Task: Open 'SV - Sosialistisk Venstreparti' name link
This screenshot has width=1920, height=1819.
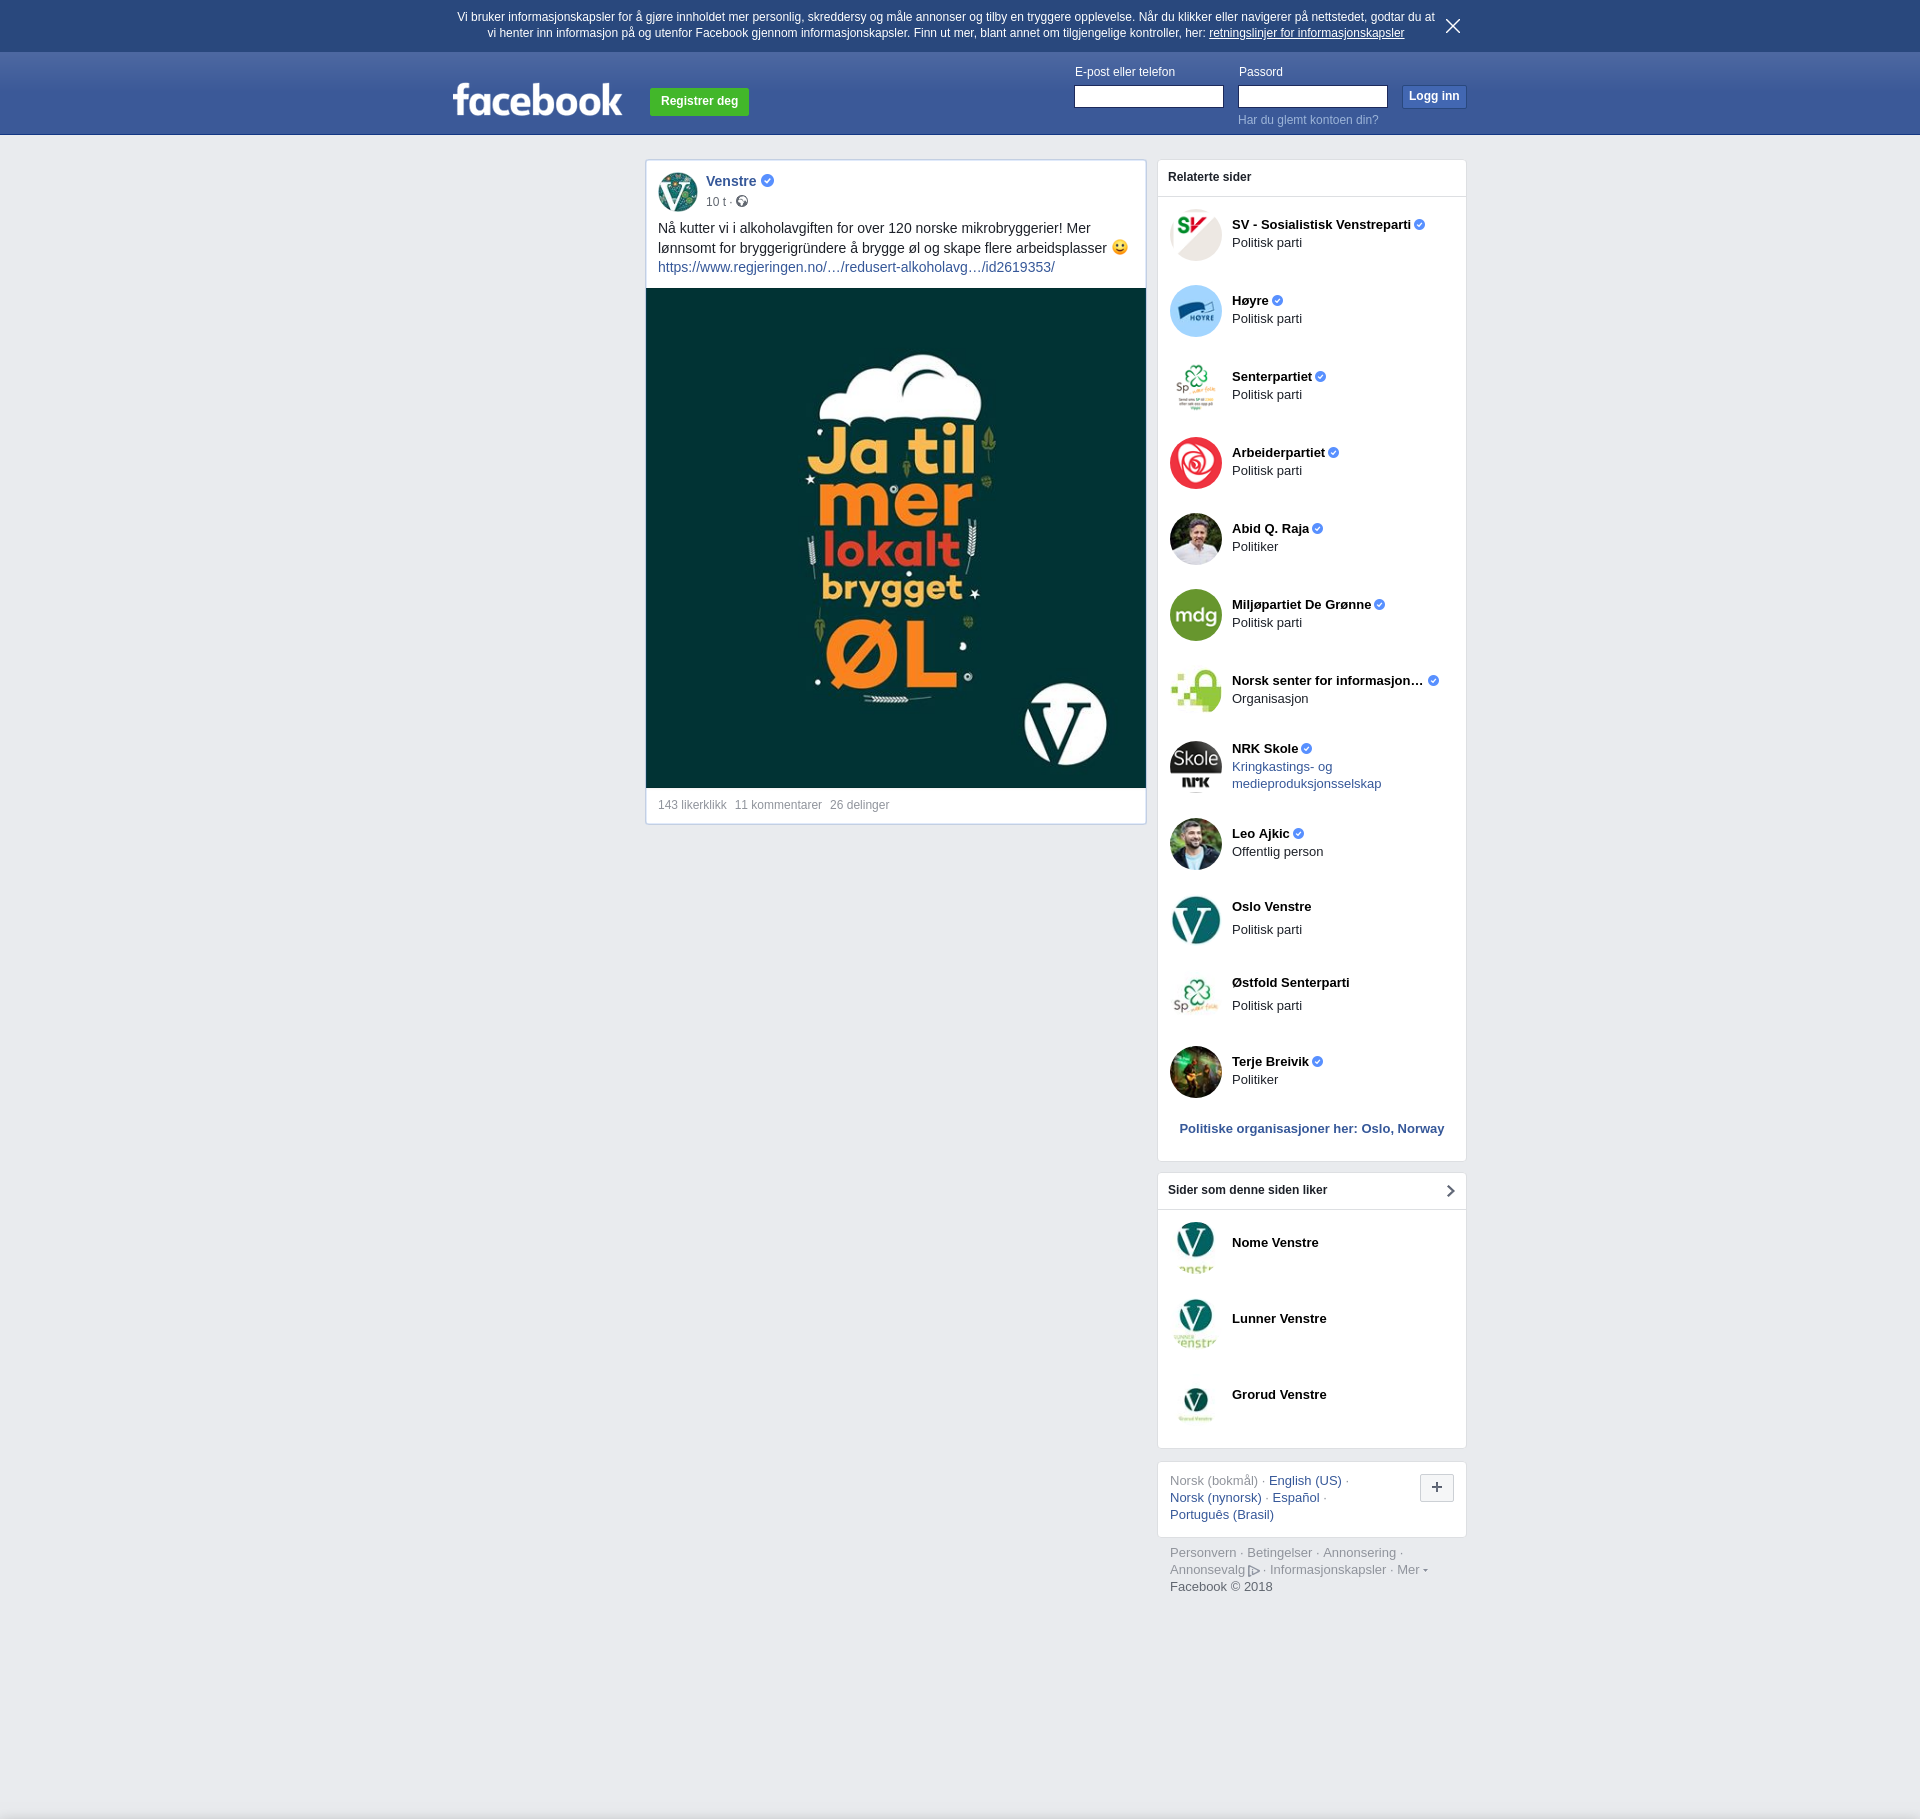Action: (1321, 225)
